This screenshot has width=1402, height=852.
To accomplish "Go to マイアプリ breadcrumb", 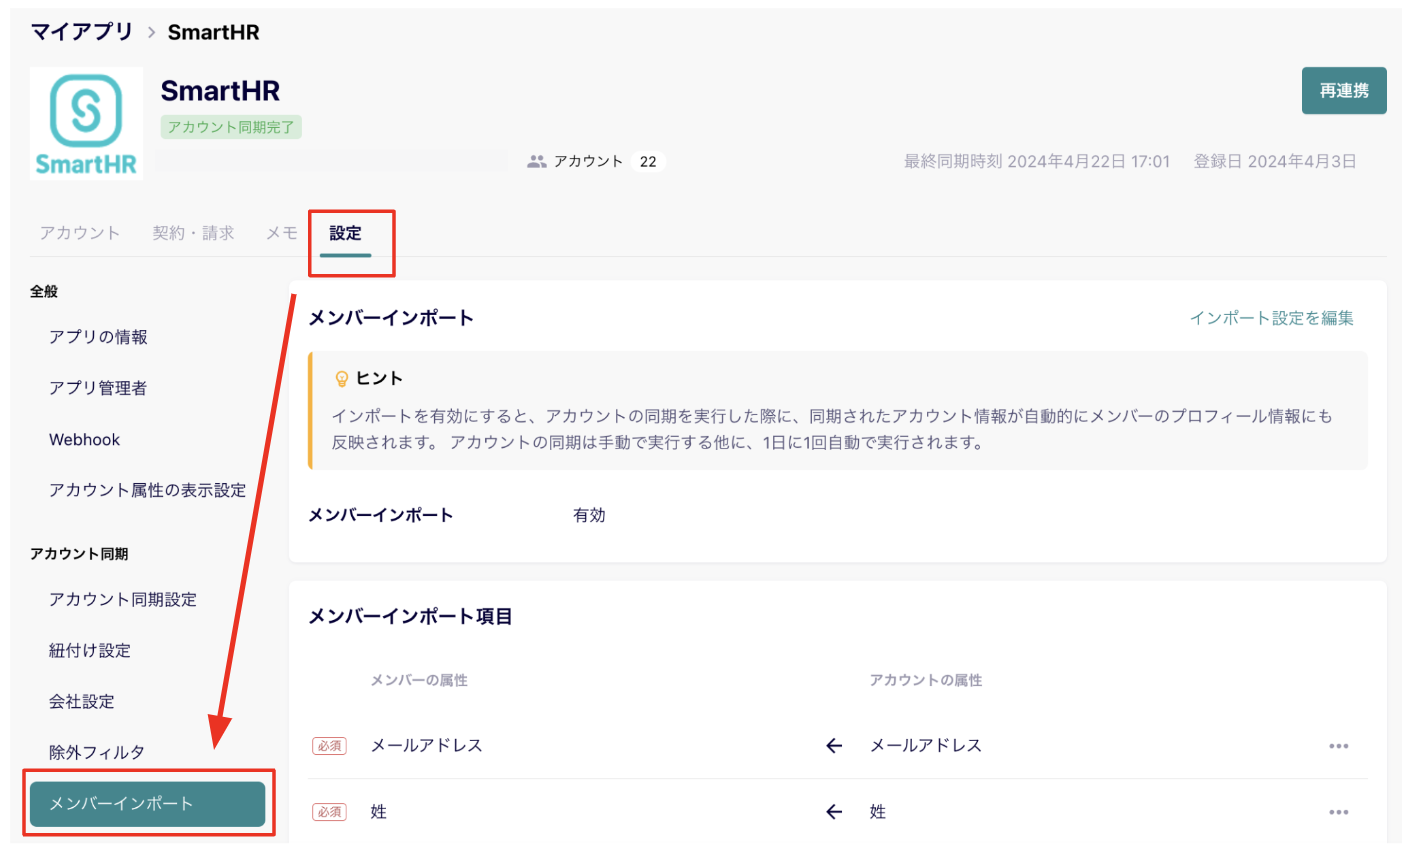I will 81,32.
